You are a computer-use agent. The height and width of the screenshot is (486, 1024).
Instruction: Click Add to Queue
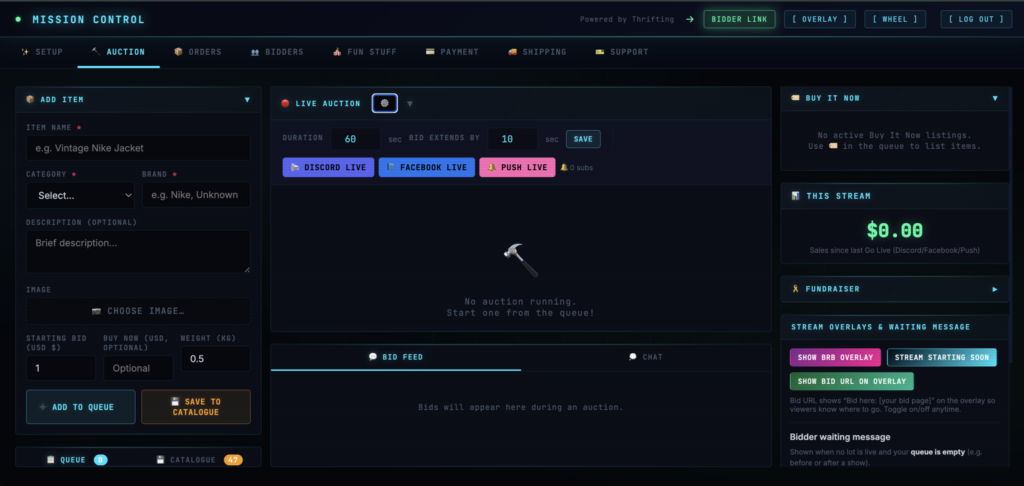(x=81, y=407)
